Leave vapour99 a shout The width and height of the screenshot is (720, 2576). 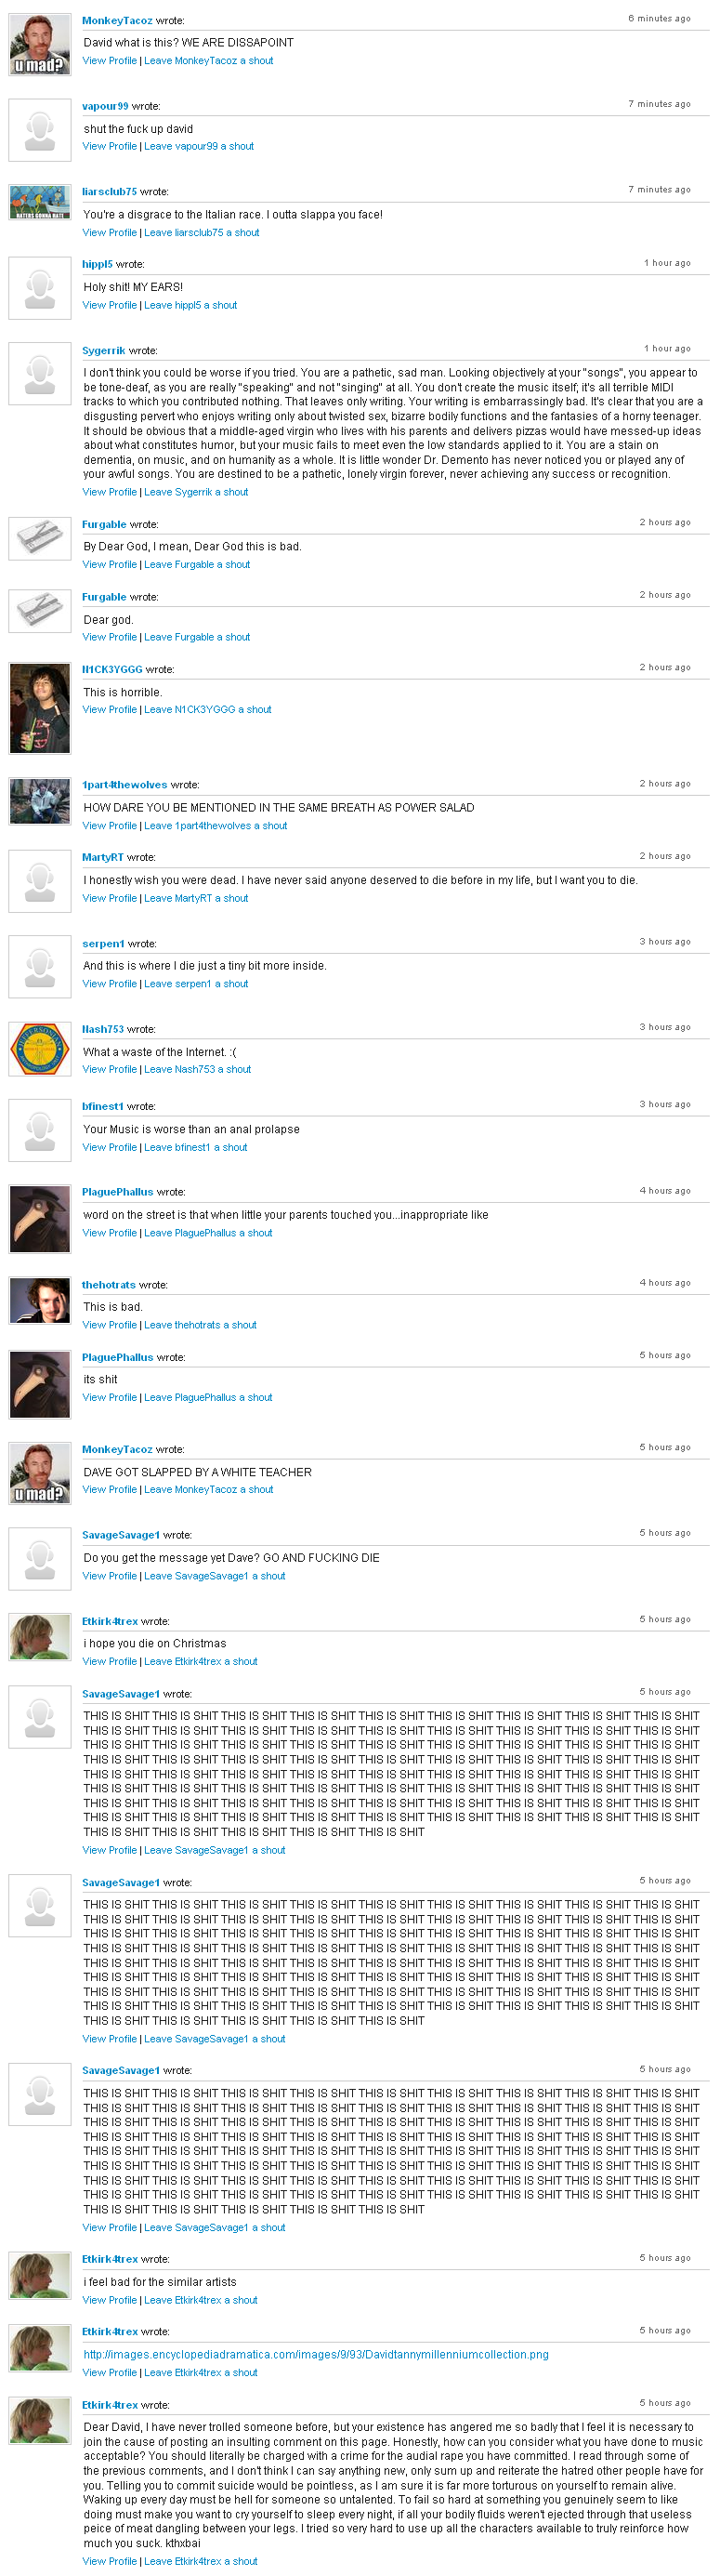click(x=199, y=147)
